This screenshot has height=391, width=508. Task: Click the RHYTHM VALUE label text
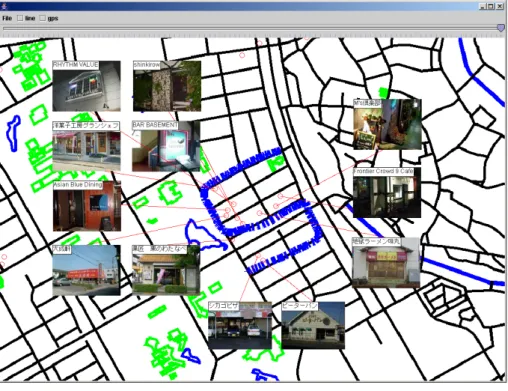tap(76, 65)
